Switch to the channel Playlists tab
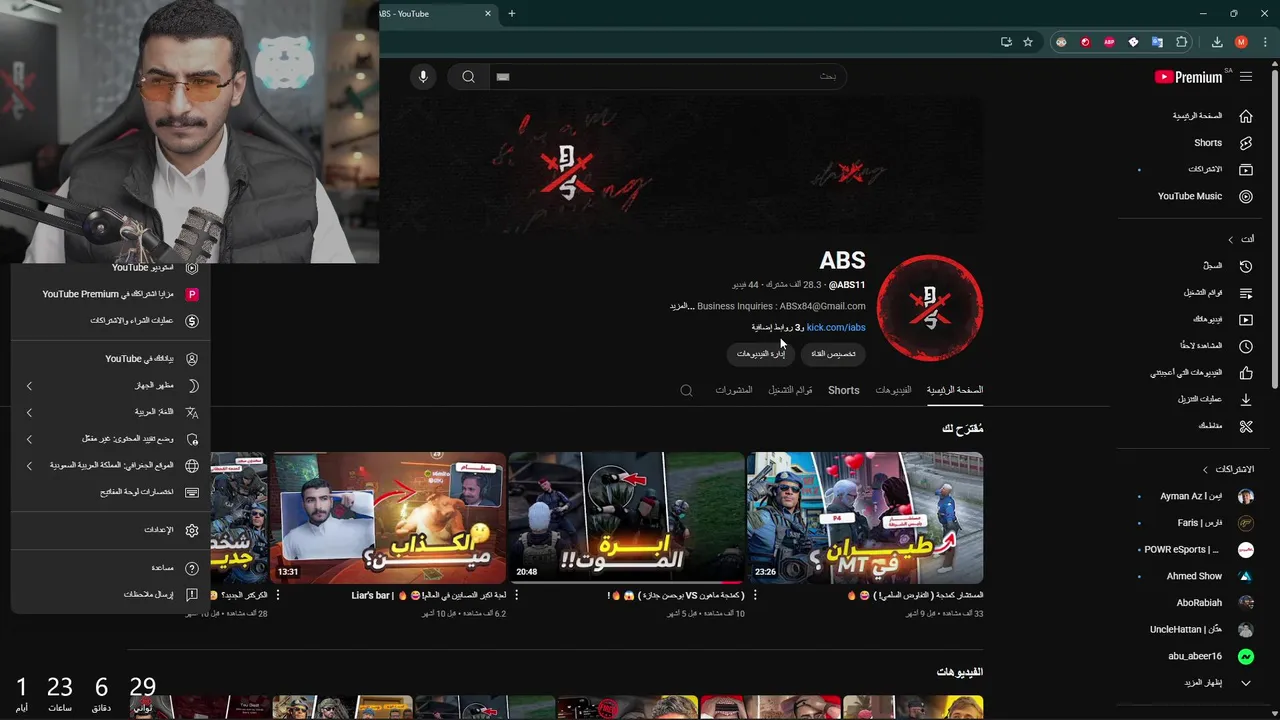Image resolution: width=1280 pixels, height=720 pixels. tap(790, 390)
